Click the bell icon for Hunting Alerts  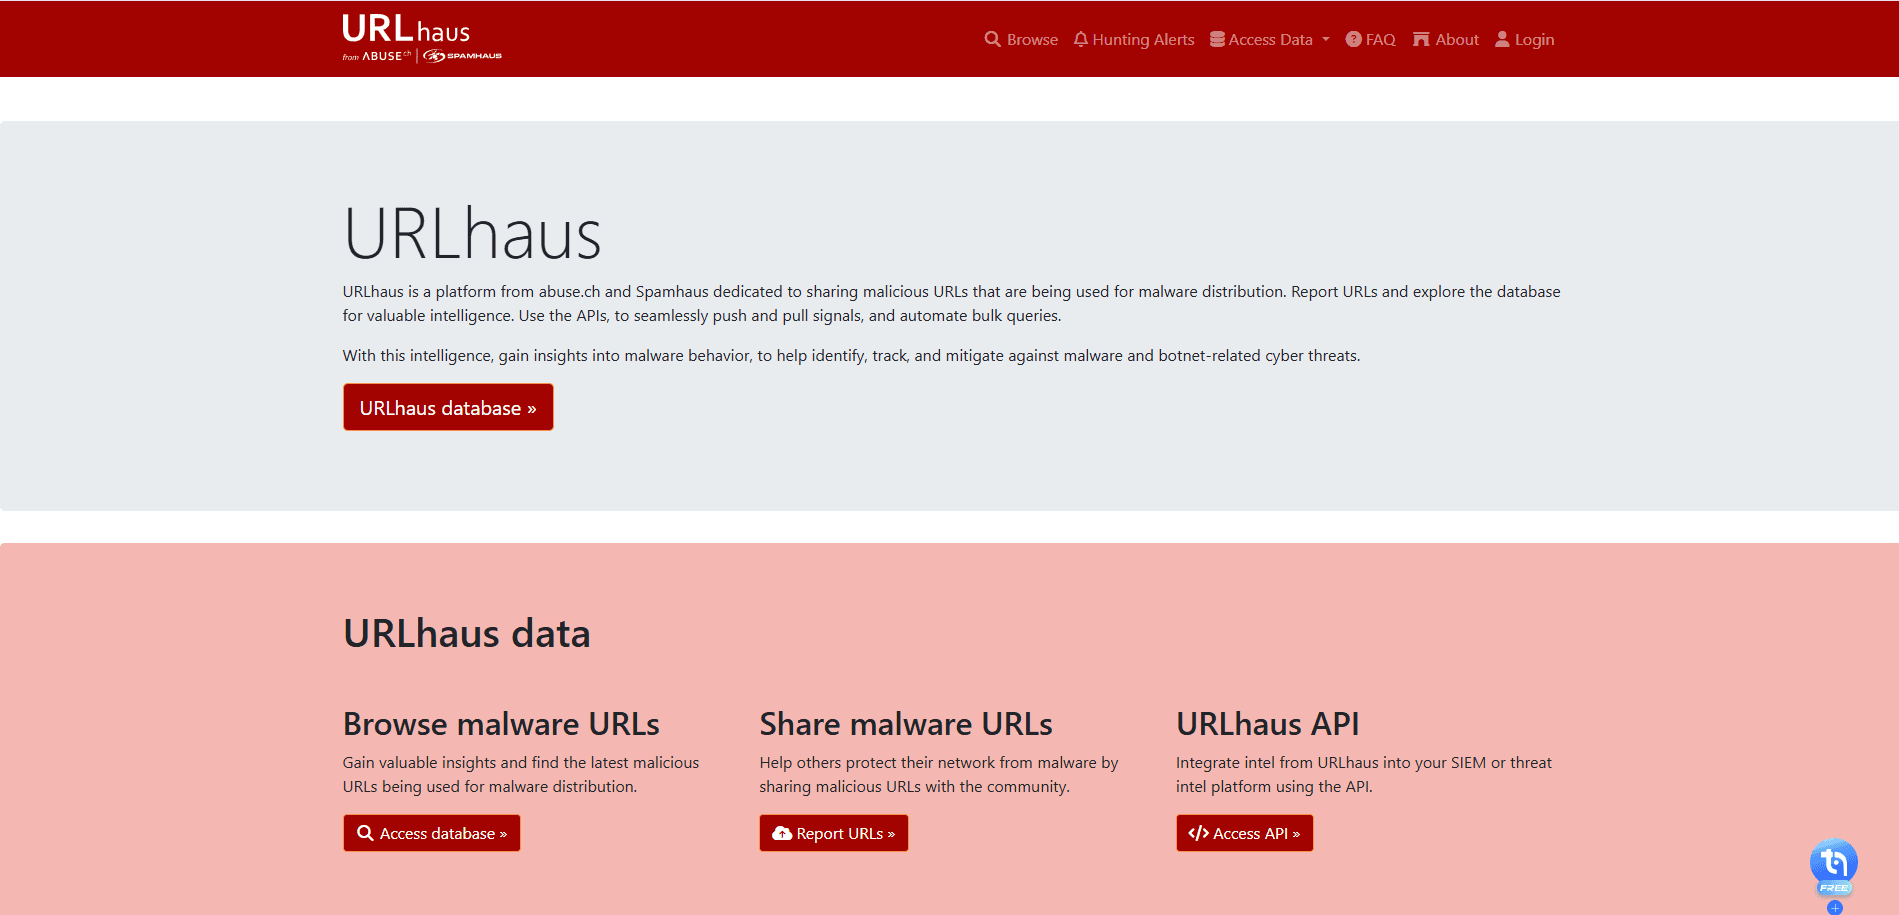(x=1080, y=39)
